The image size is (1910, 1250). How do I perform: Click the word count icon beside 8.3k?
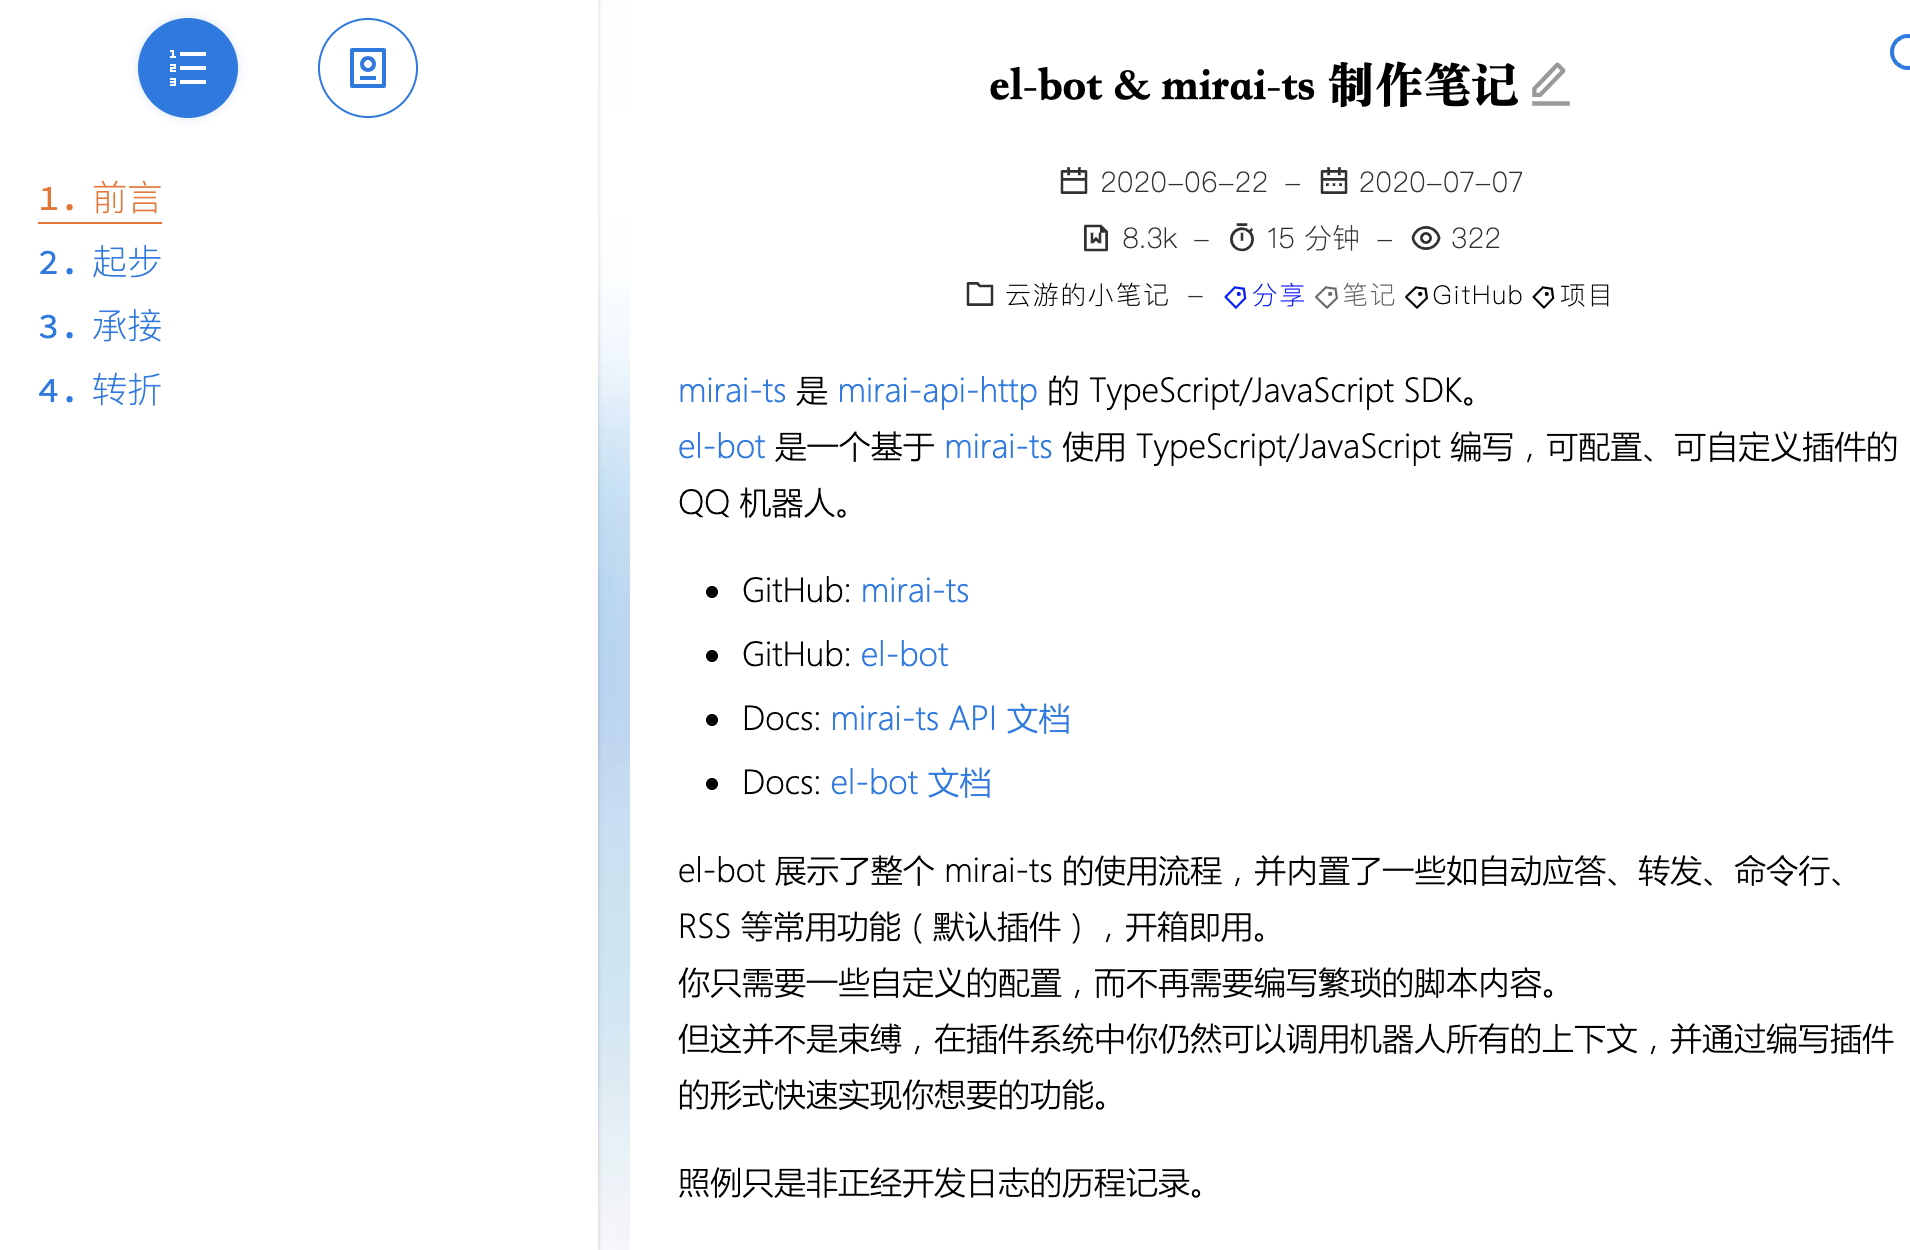point(1097,238)
